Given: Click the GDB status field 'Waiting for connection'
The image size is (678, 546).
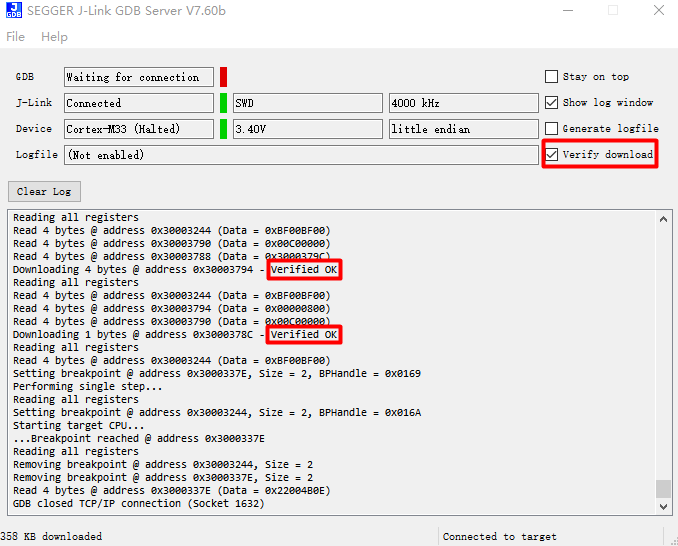Looking at the screenshot, I should (139, 77).
